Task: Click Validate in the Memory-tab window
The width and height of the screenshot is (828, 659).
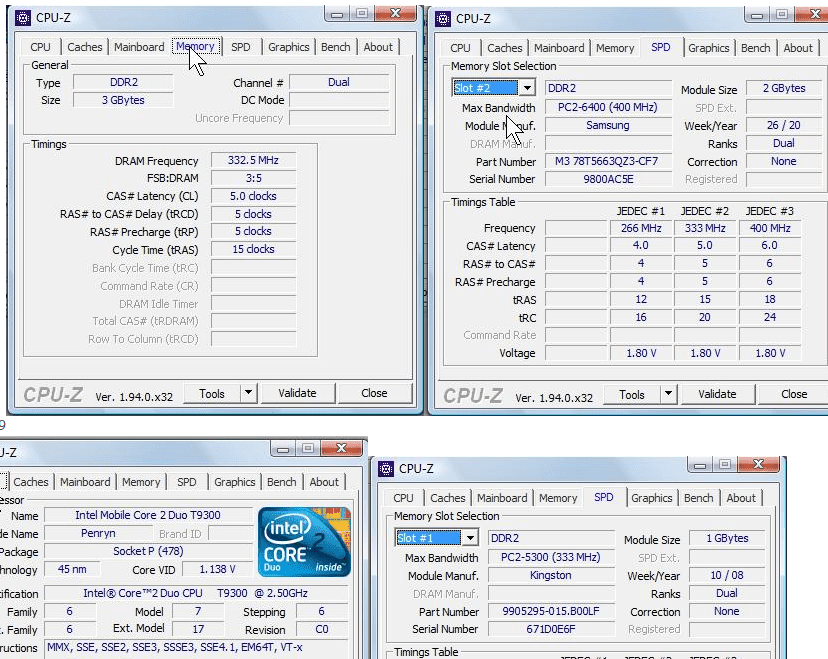Action: [x=297, y=393]
